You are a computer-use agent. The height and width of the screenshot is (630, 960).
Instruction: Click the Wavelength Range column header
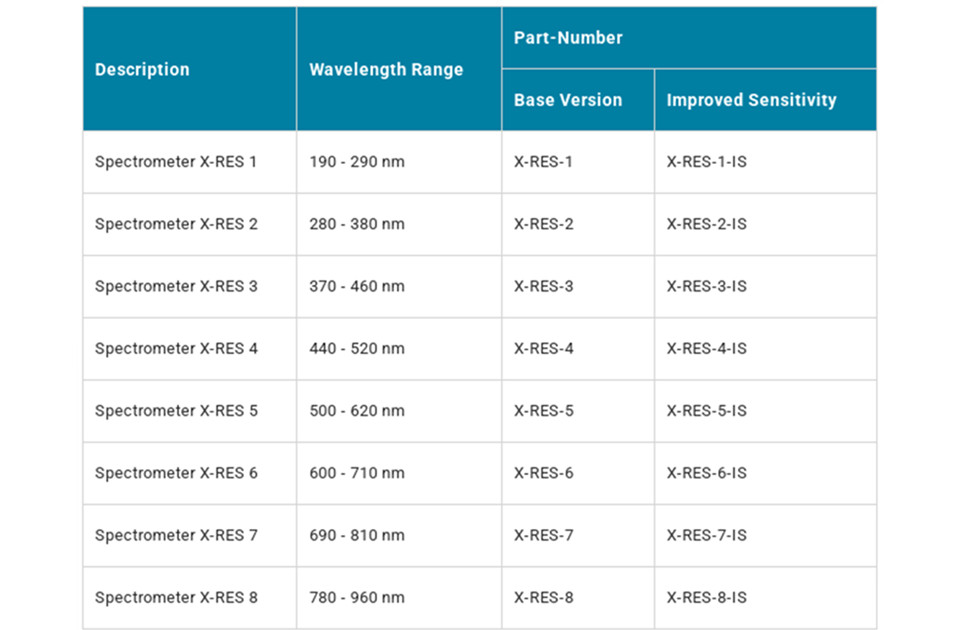(386, 70)
